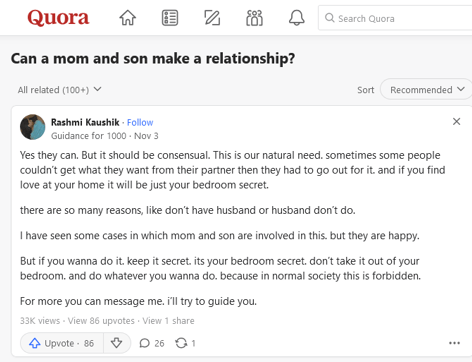Viewport: 472px width, 362px height.
Task: Open Rashmi Kaushik's profile name link
Action: click(85, 122)
